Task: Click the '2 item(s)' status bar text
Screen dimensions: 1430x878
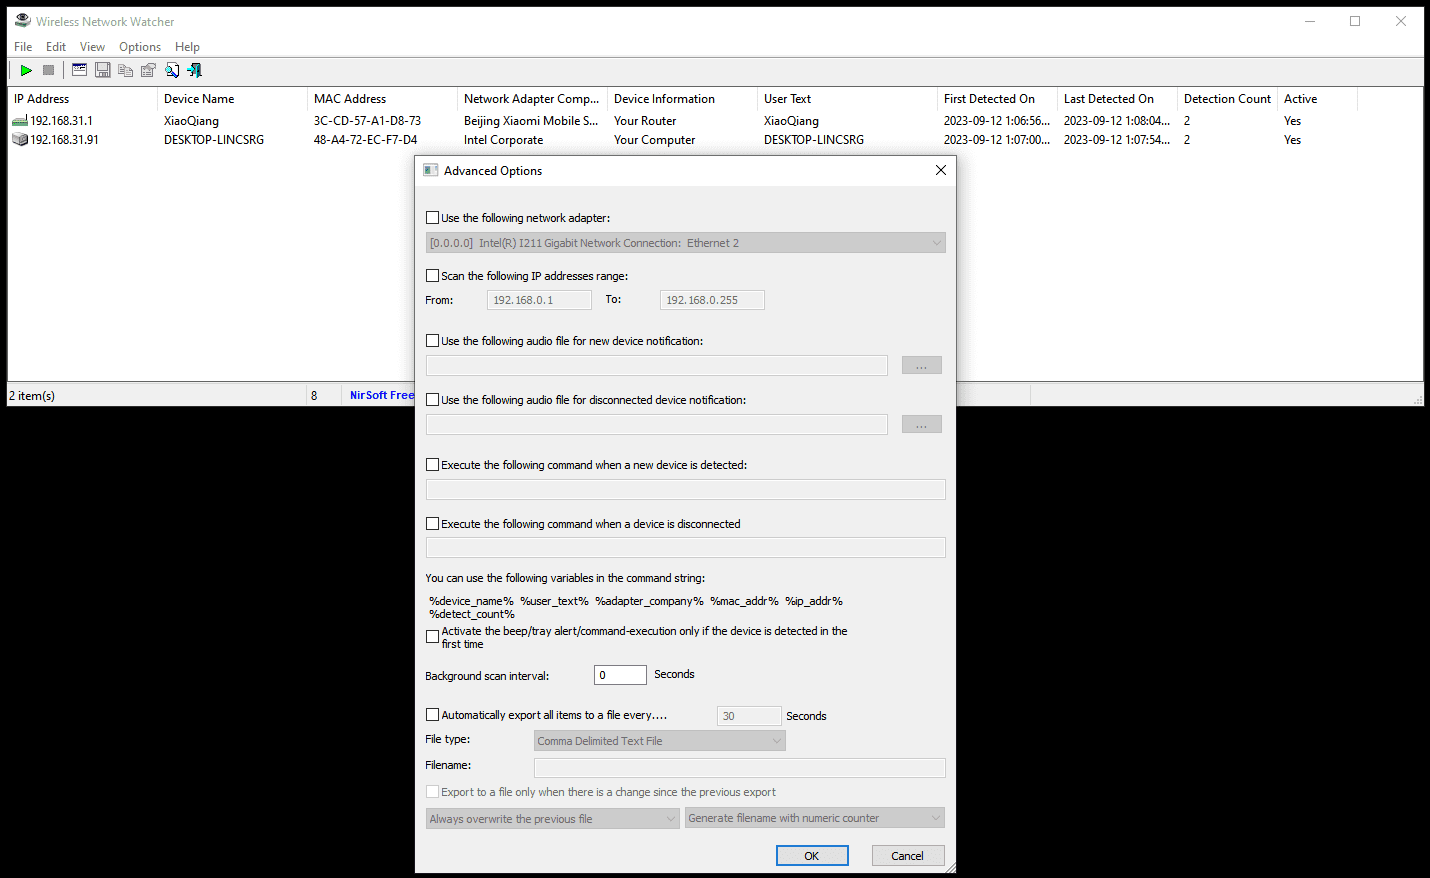Action: 32,396
